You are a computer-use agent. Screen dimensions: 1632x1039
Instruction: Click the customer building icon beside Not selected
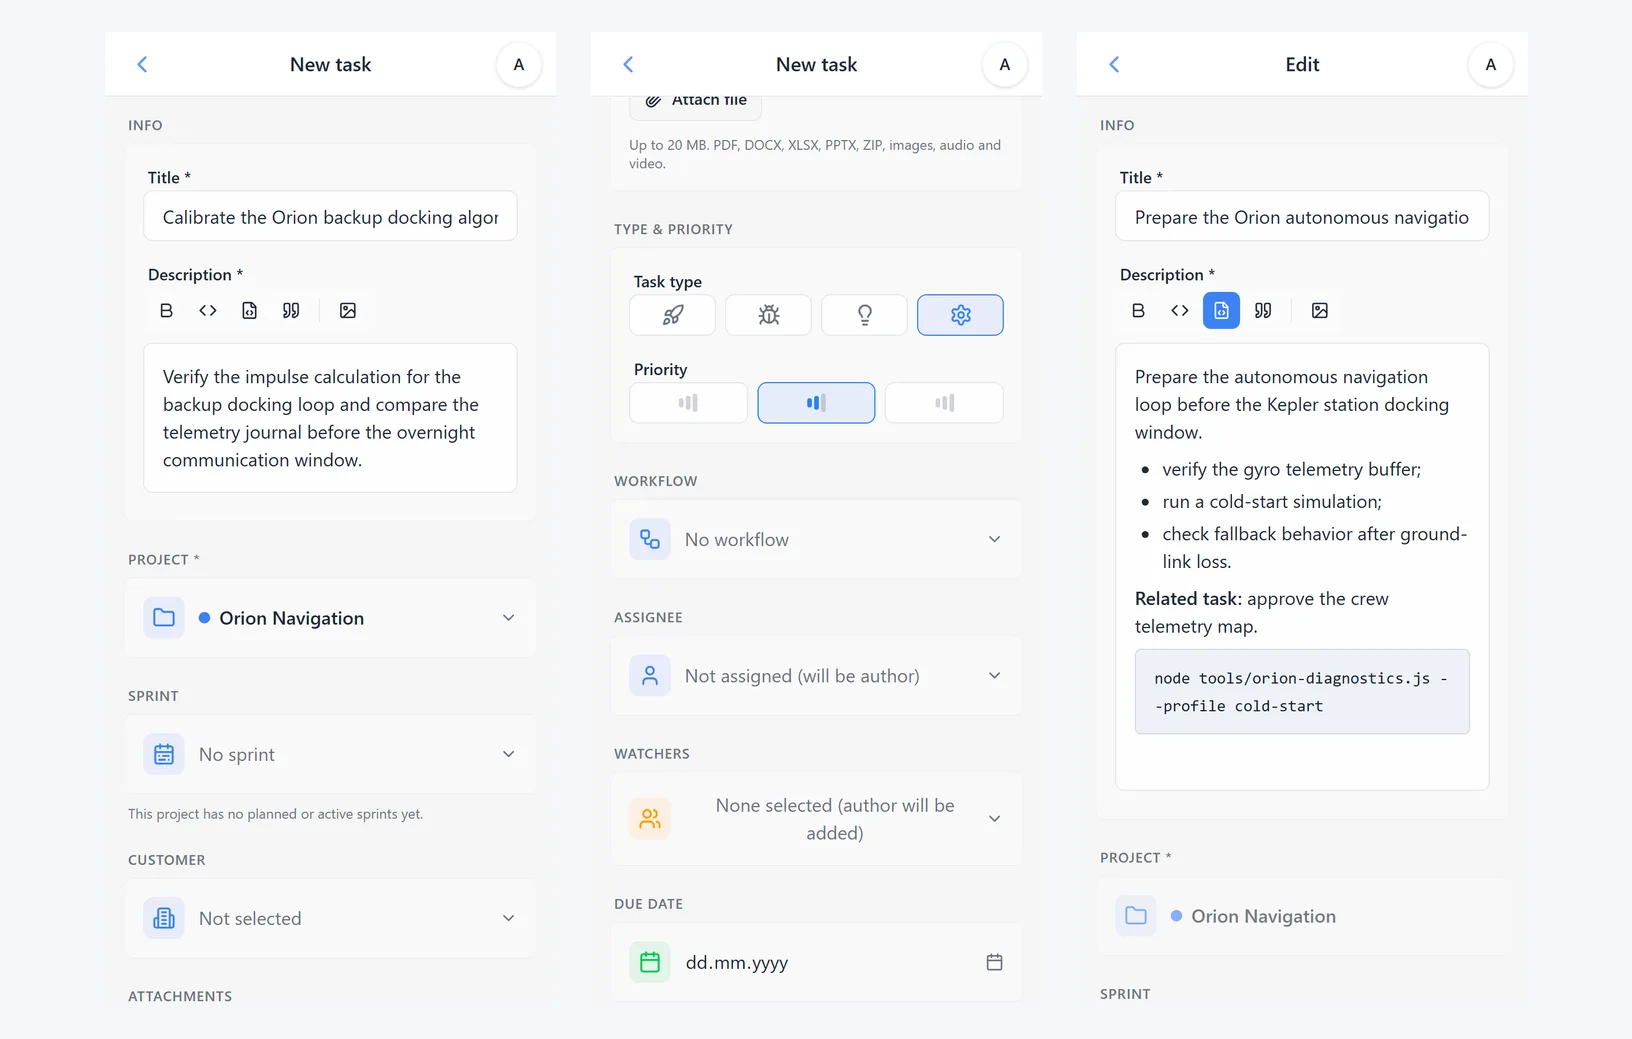pyautogui.click(x=164, y=918)
